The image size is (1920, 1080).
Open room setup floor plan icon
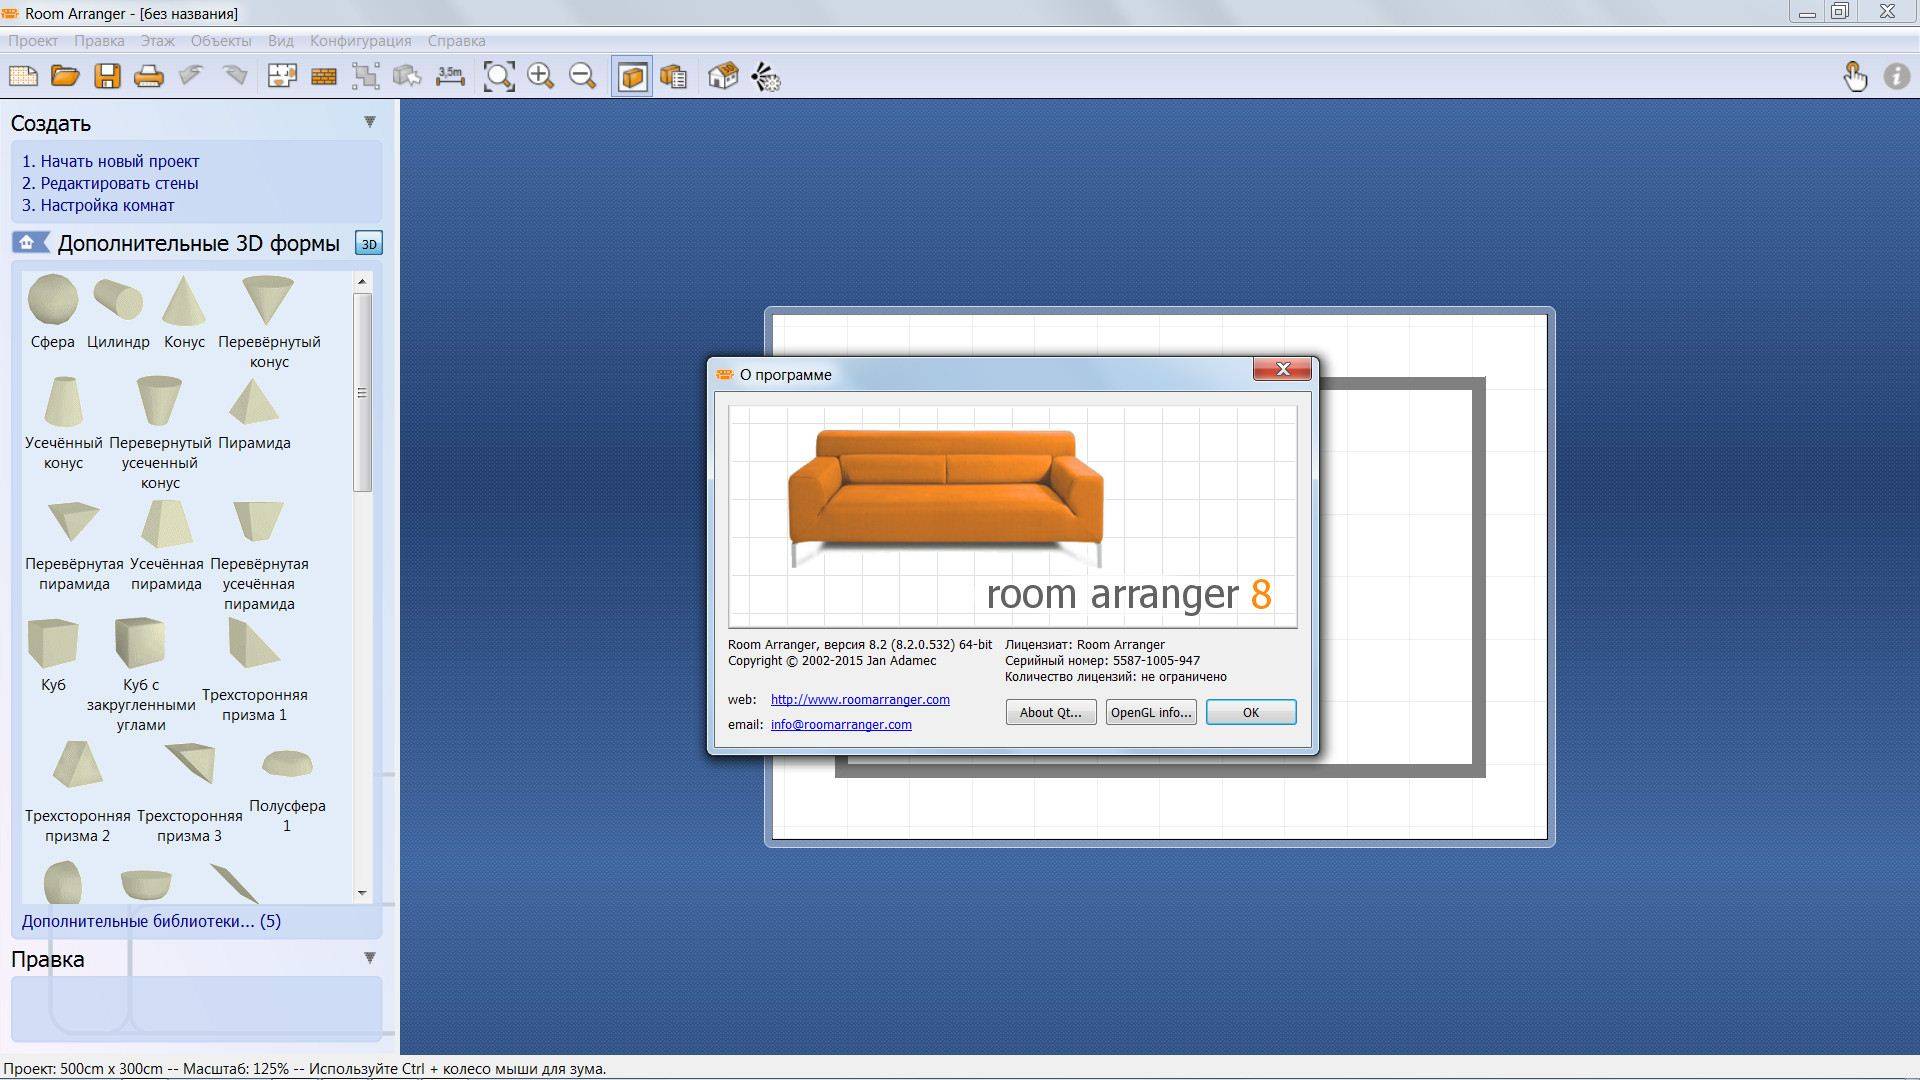pyautogui.click(x=282, y=76)
